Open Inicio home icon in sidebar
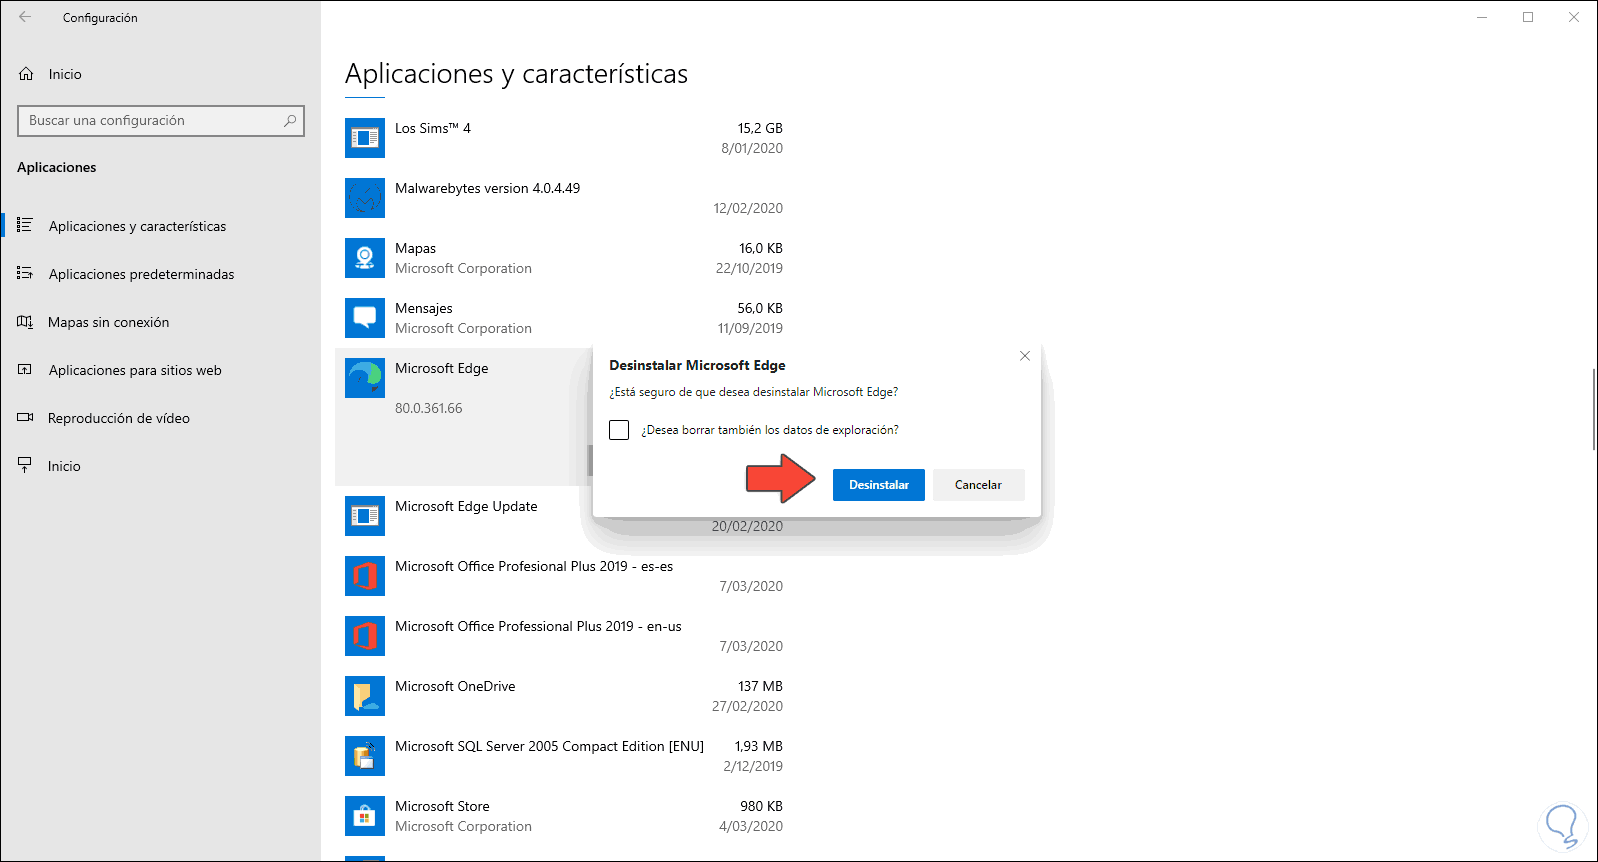The image size is (1598, 862). tap(26, 74)
